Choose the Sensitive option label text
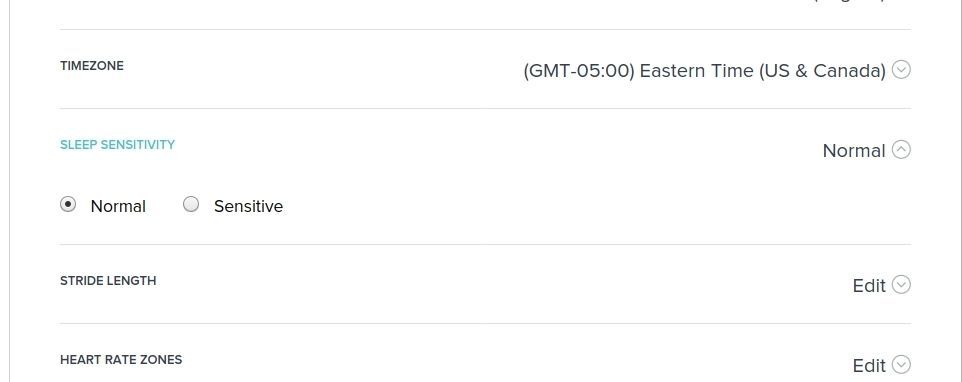This screenshot has width=962, height=382. tap(248, 206)
